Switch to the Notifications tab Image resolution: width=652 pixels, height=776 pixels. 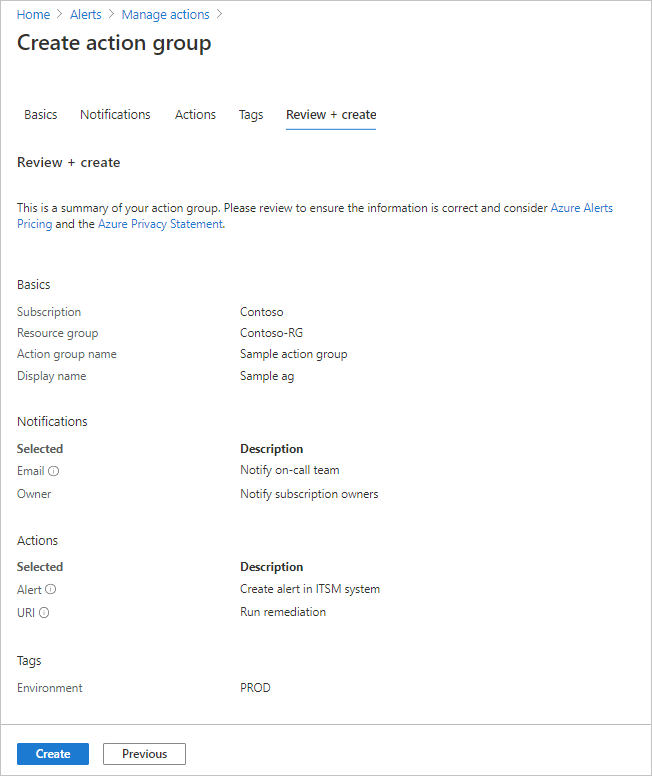(115, 115)
